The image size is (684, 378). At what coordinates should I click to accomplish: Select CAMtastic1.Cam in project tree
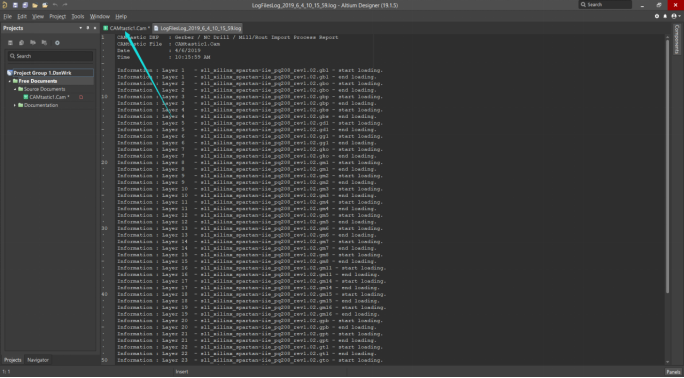50,97
